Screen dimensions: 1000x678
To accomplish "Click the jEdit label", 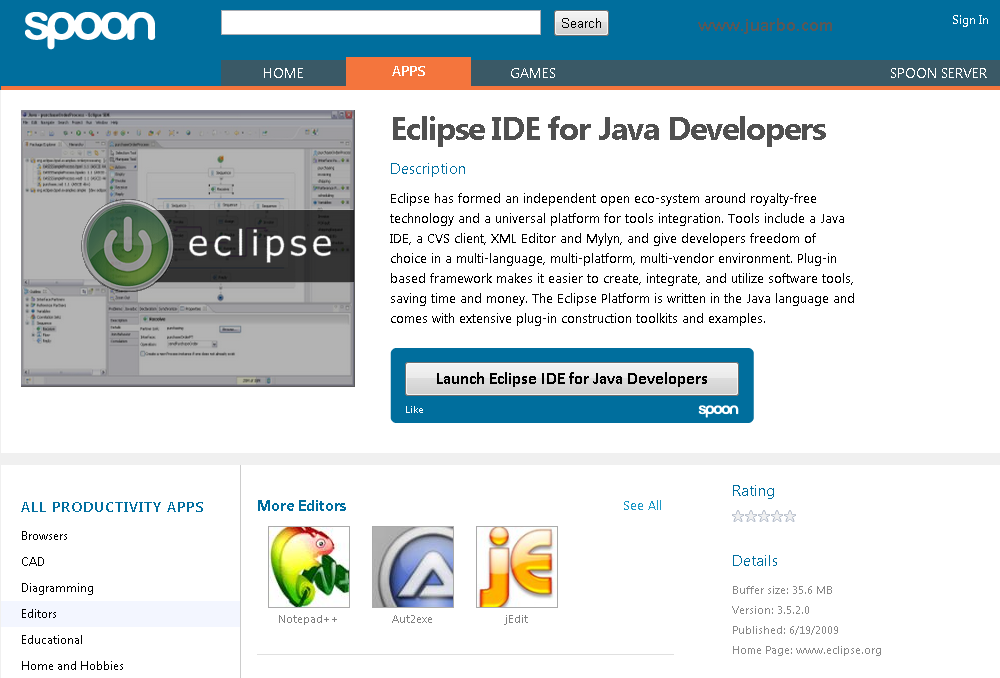I will coord(516,619).
